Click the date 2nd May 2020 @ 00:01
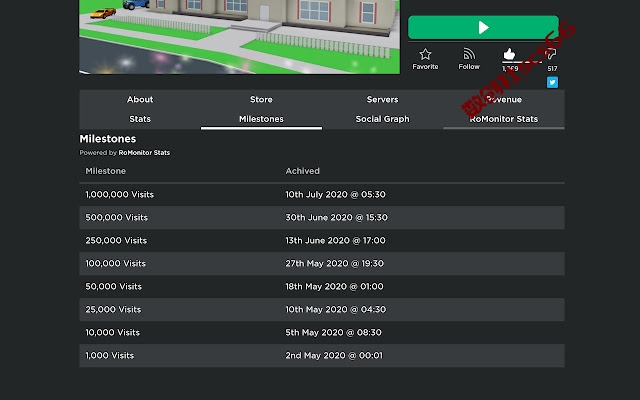This screenshot has height=400, width=640. (334, 356)
